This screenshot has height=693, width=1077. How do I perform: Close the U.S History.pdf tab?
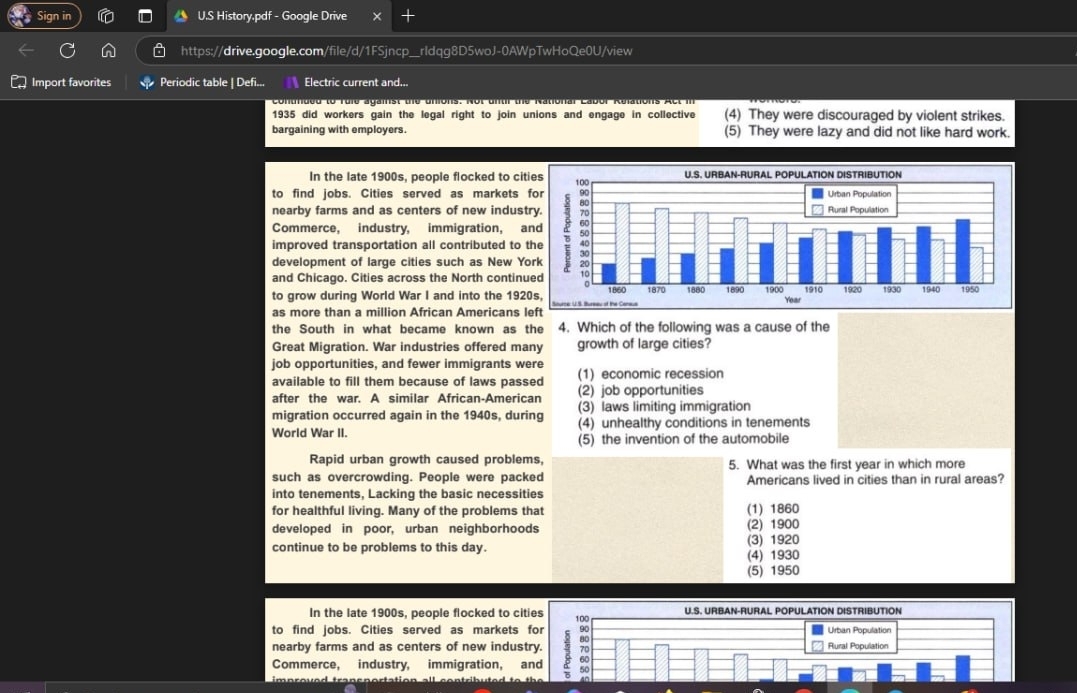[377, 16]
